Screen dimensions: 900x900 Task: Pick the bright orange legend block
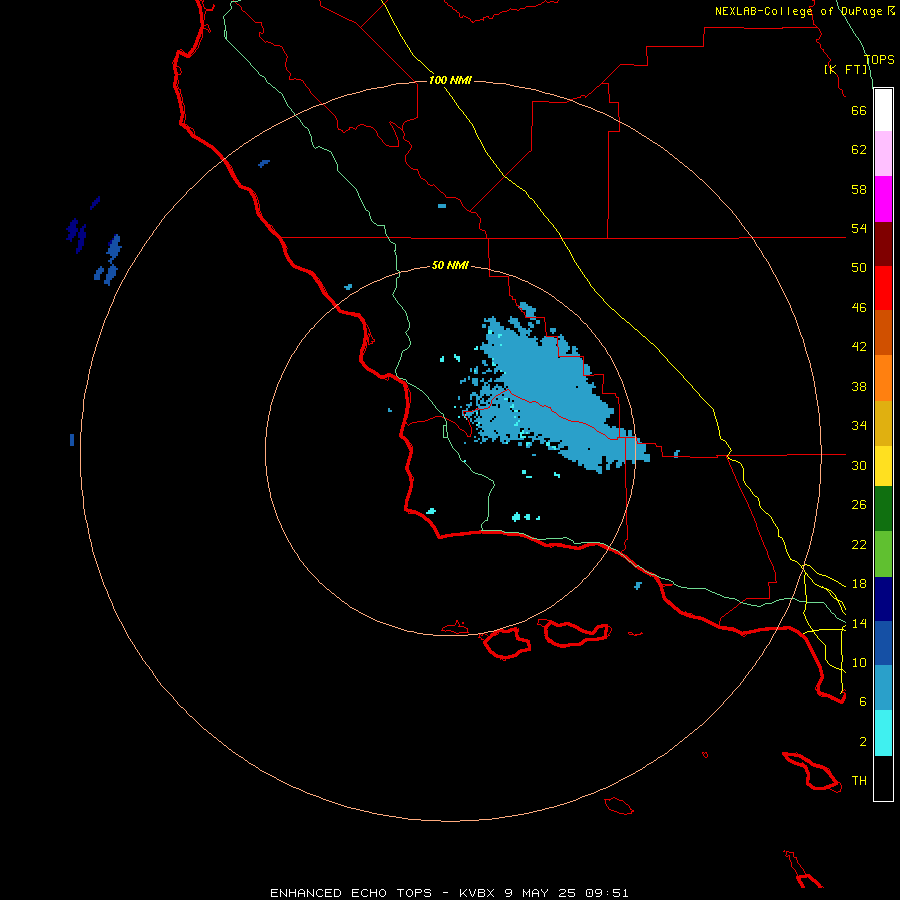coord(883,378)
